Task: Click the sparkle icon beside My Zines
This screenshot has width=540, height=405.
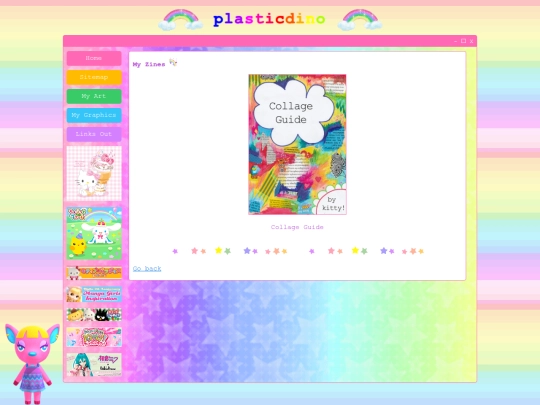Action: click(173, 63)
